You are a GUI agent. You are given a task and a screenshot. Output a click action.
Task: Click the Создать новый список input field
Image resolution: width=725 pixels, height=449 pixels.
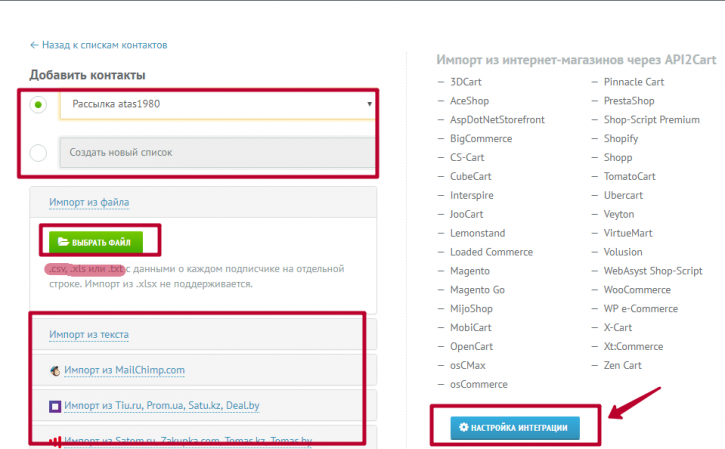[217, 153]
